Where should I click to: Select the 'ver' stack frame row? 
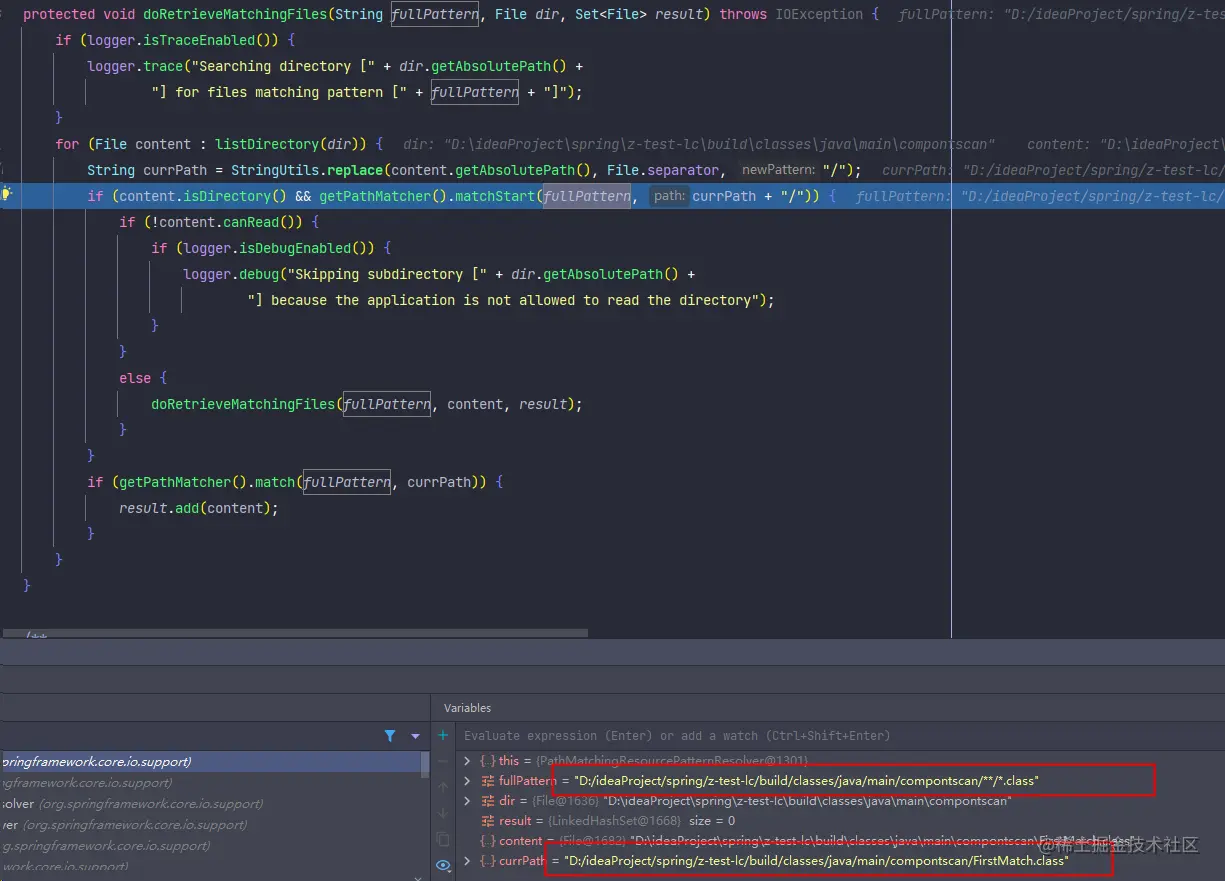(x=210, y=825)
